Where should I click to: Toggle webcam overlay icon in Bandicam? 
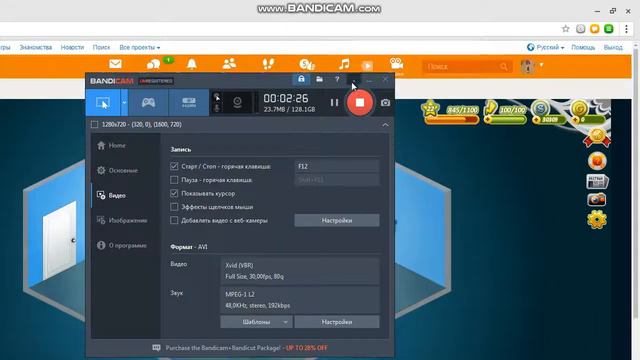pos(237,102)
